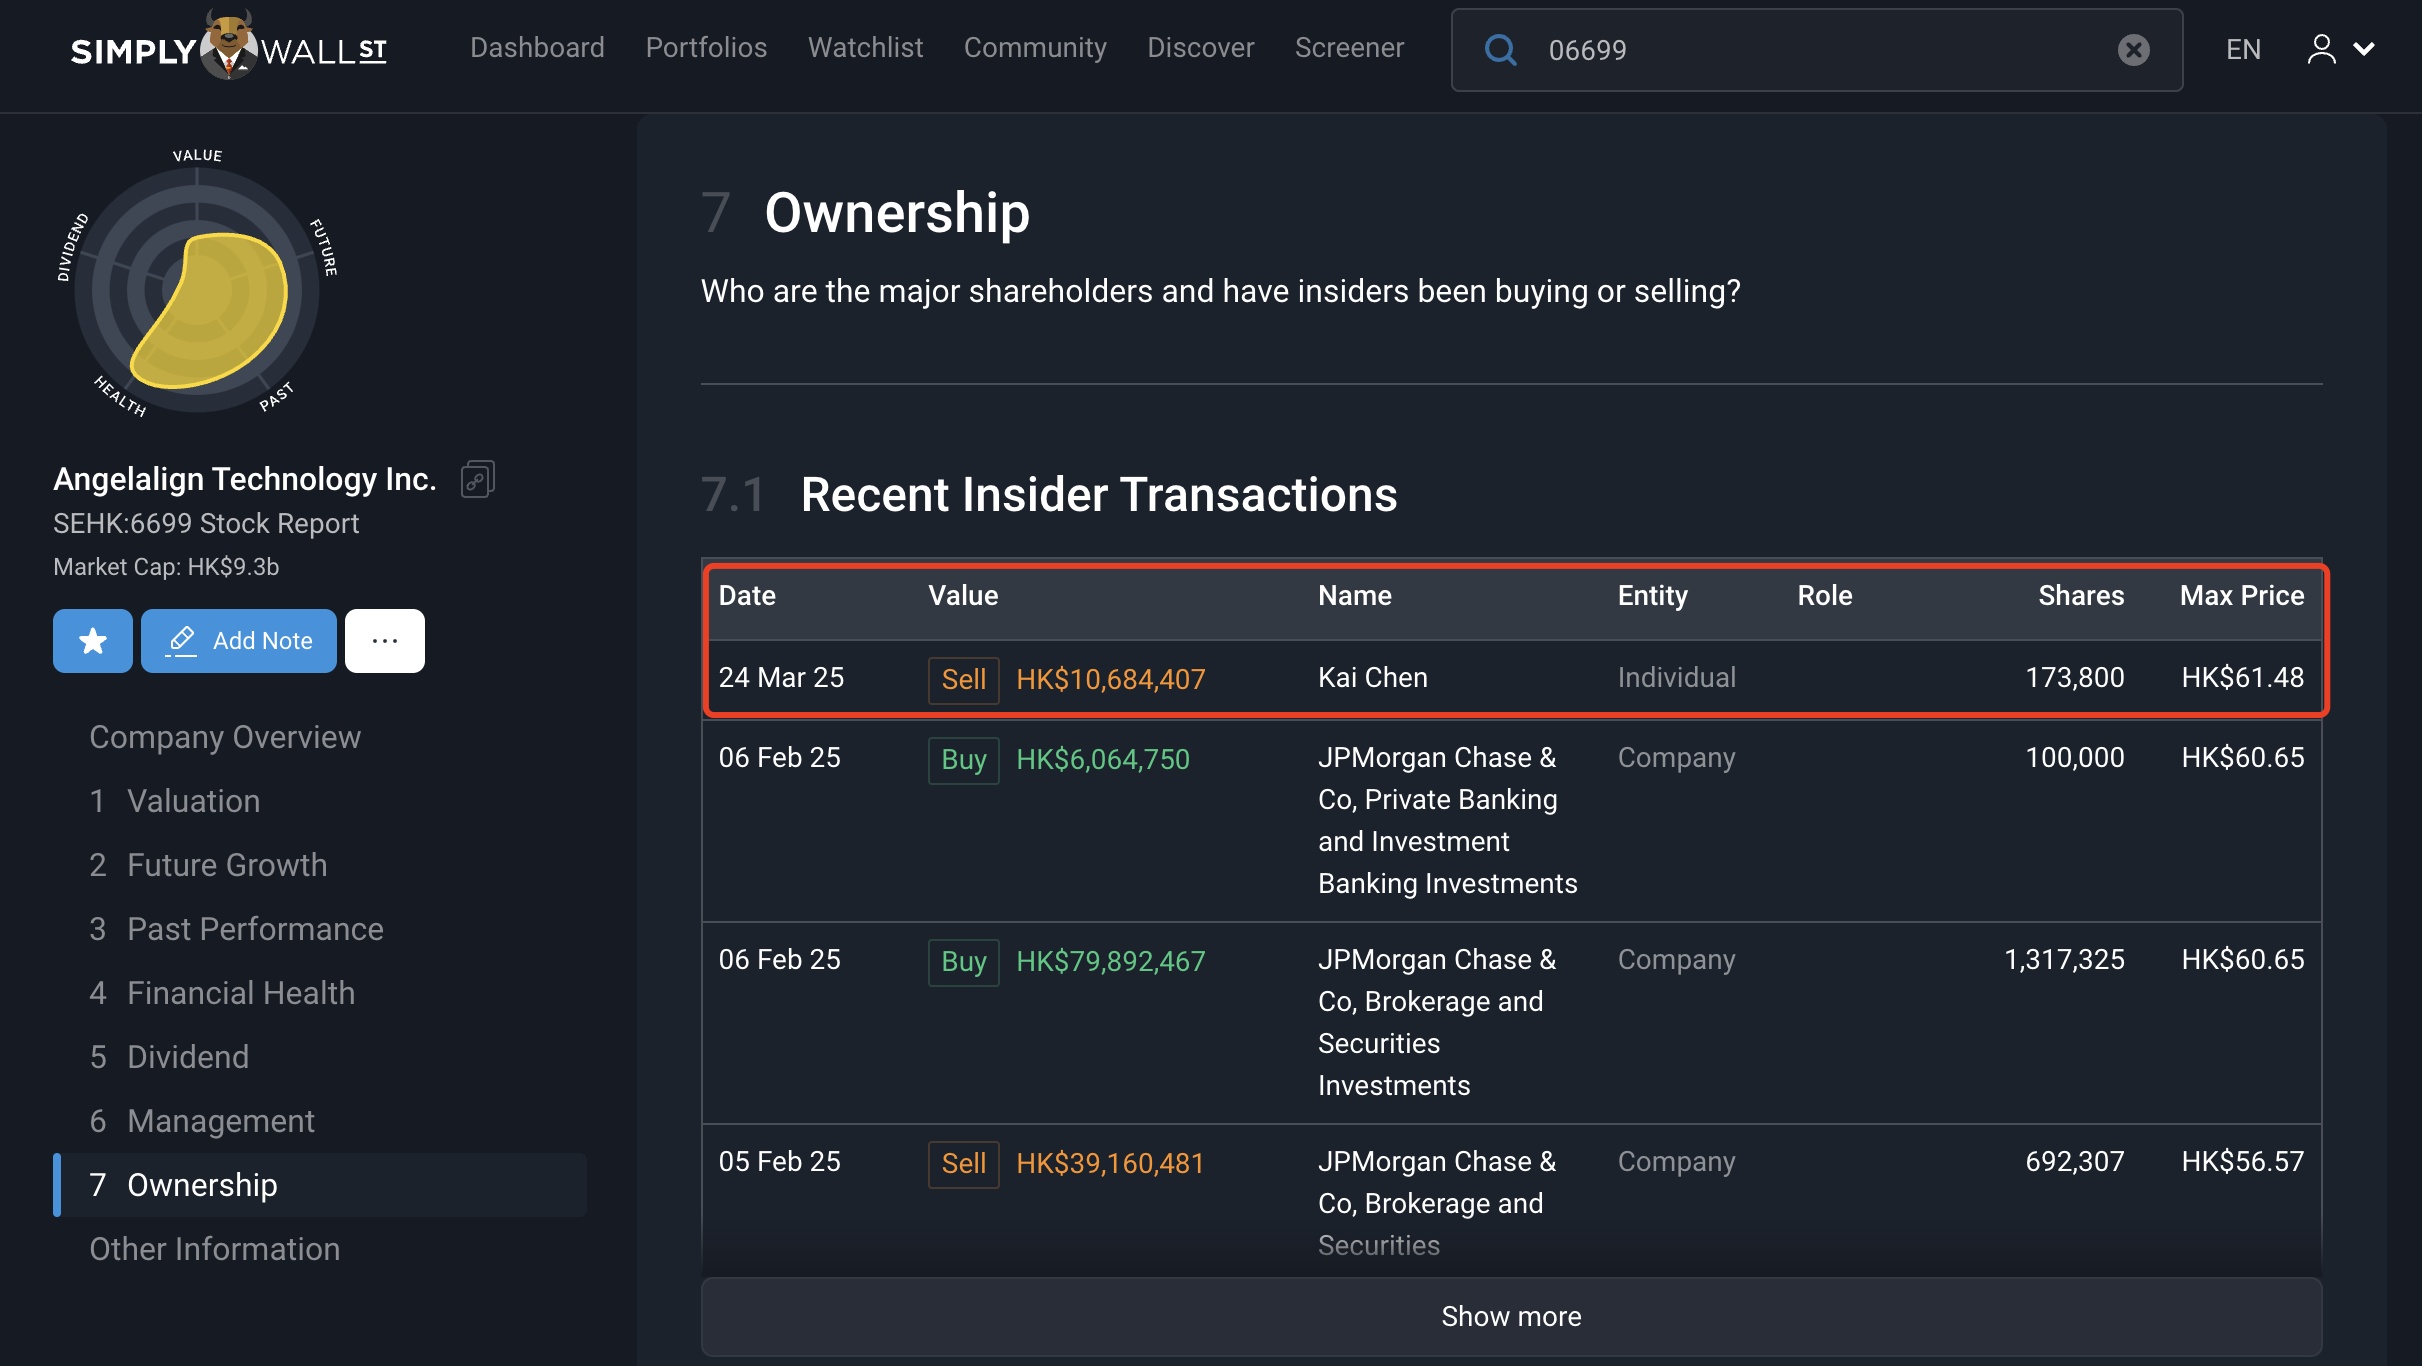Toggle the star watchlist button

click(x=93, y=641)
